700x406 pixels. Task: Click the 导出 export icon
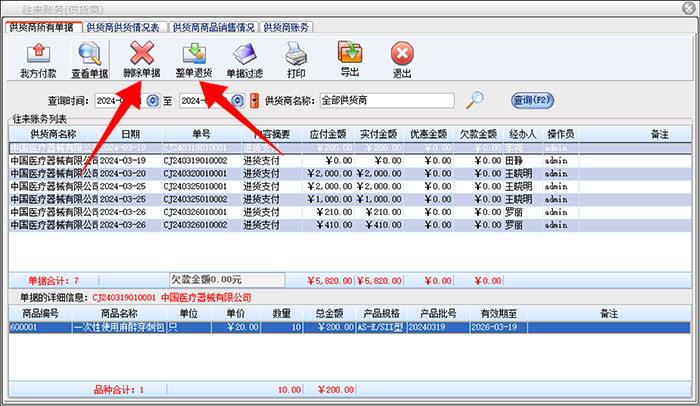point(350,58)
